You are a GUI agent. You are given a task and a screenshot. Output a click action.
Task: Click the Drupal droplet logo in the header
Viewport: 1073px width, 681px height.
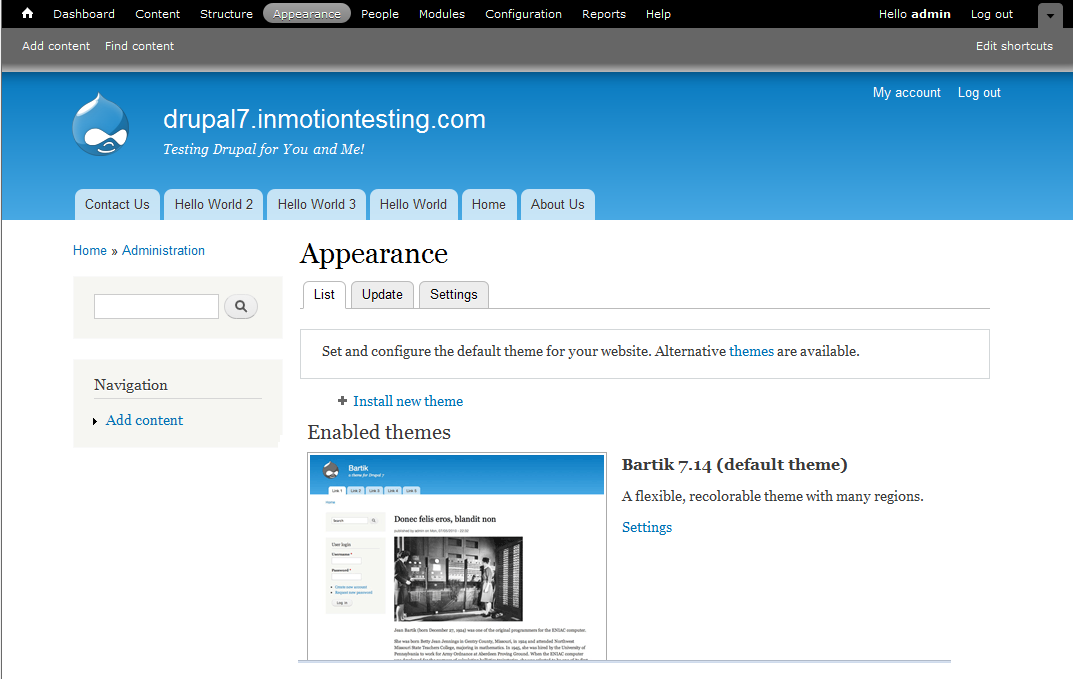[x=100, y=124]
